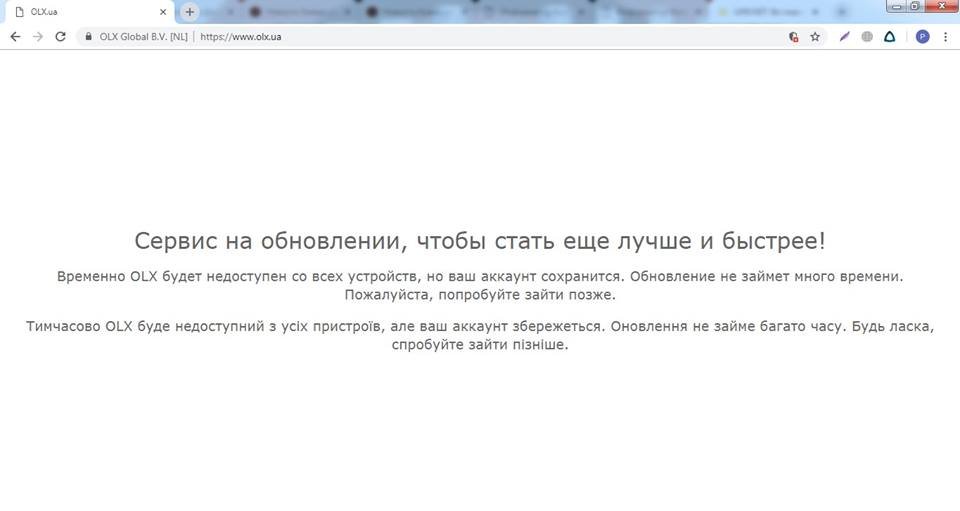Screen dimensions: 960x511
Task: Go back to the previous page
Action: (x=15, y=37)
